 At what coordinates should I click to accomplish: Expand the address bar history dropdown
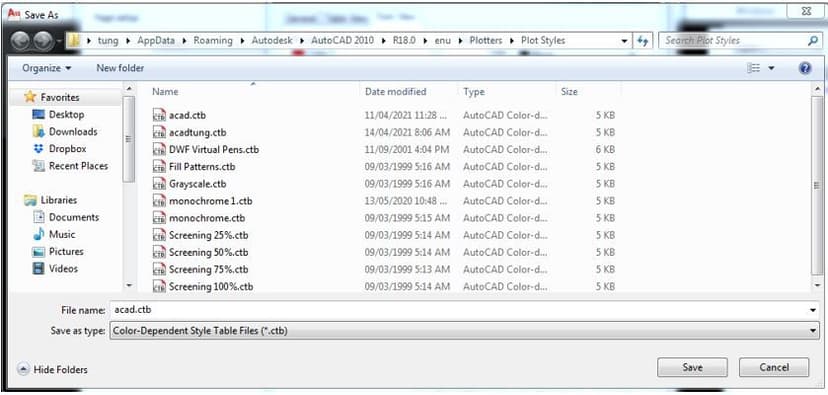click(625, 41)
